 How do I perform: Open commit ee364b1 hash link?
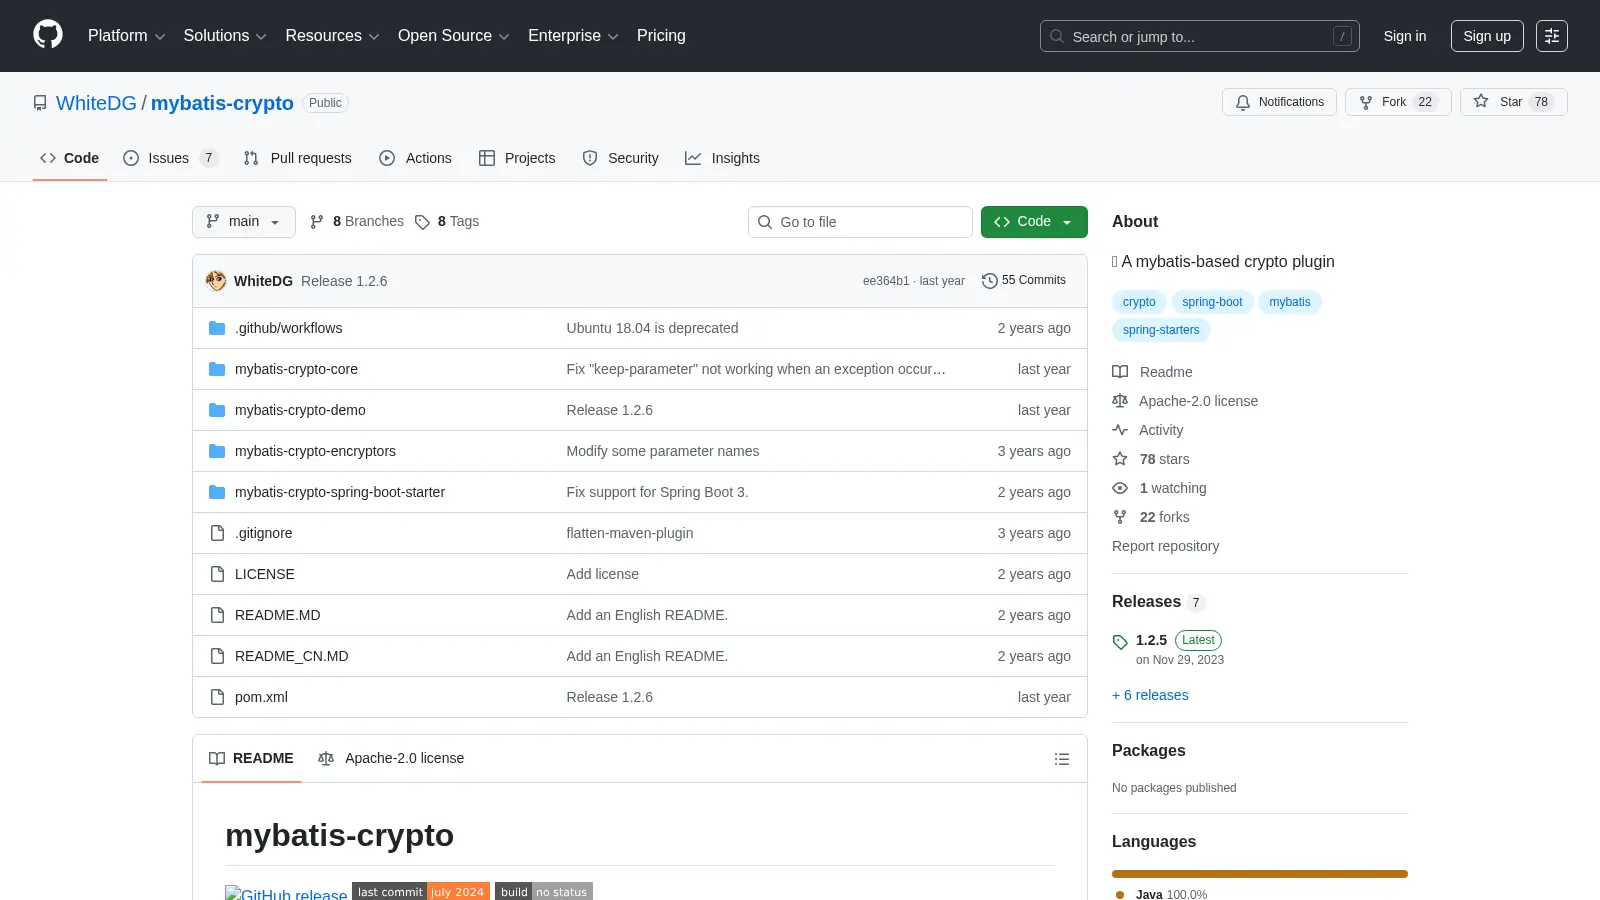886,281
